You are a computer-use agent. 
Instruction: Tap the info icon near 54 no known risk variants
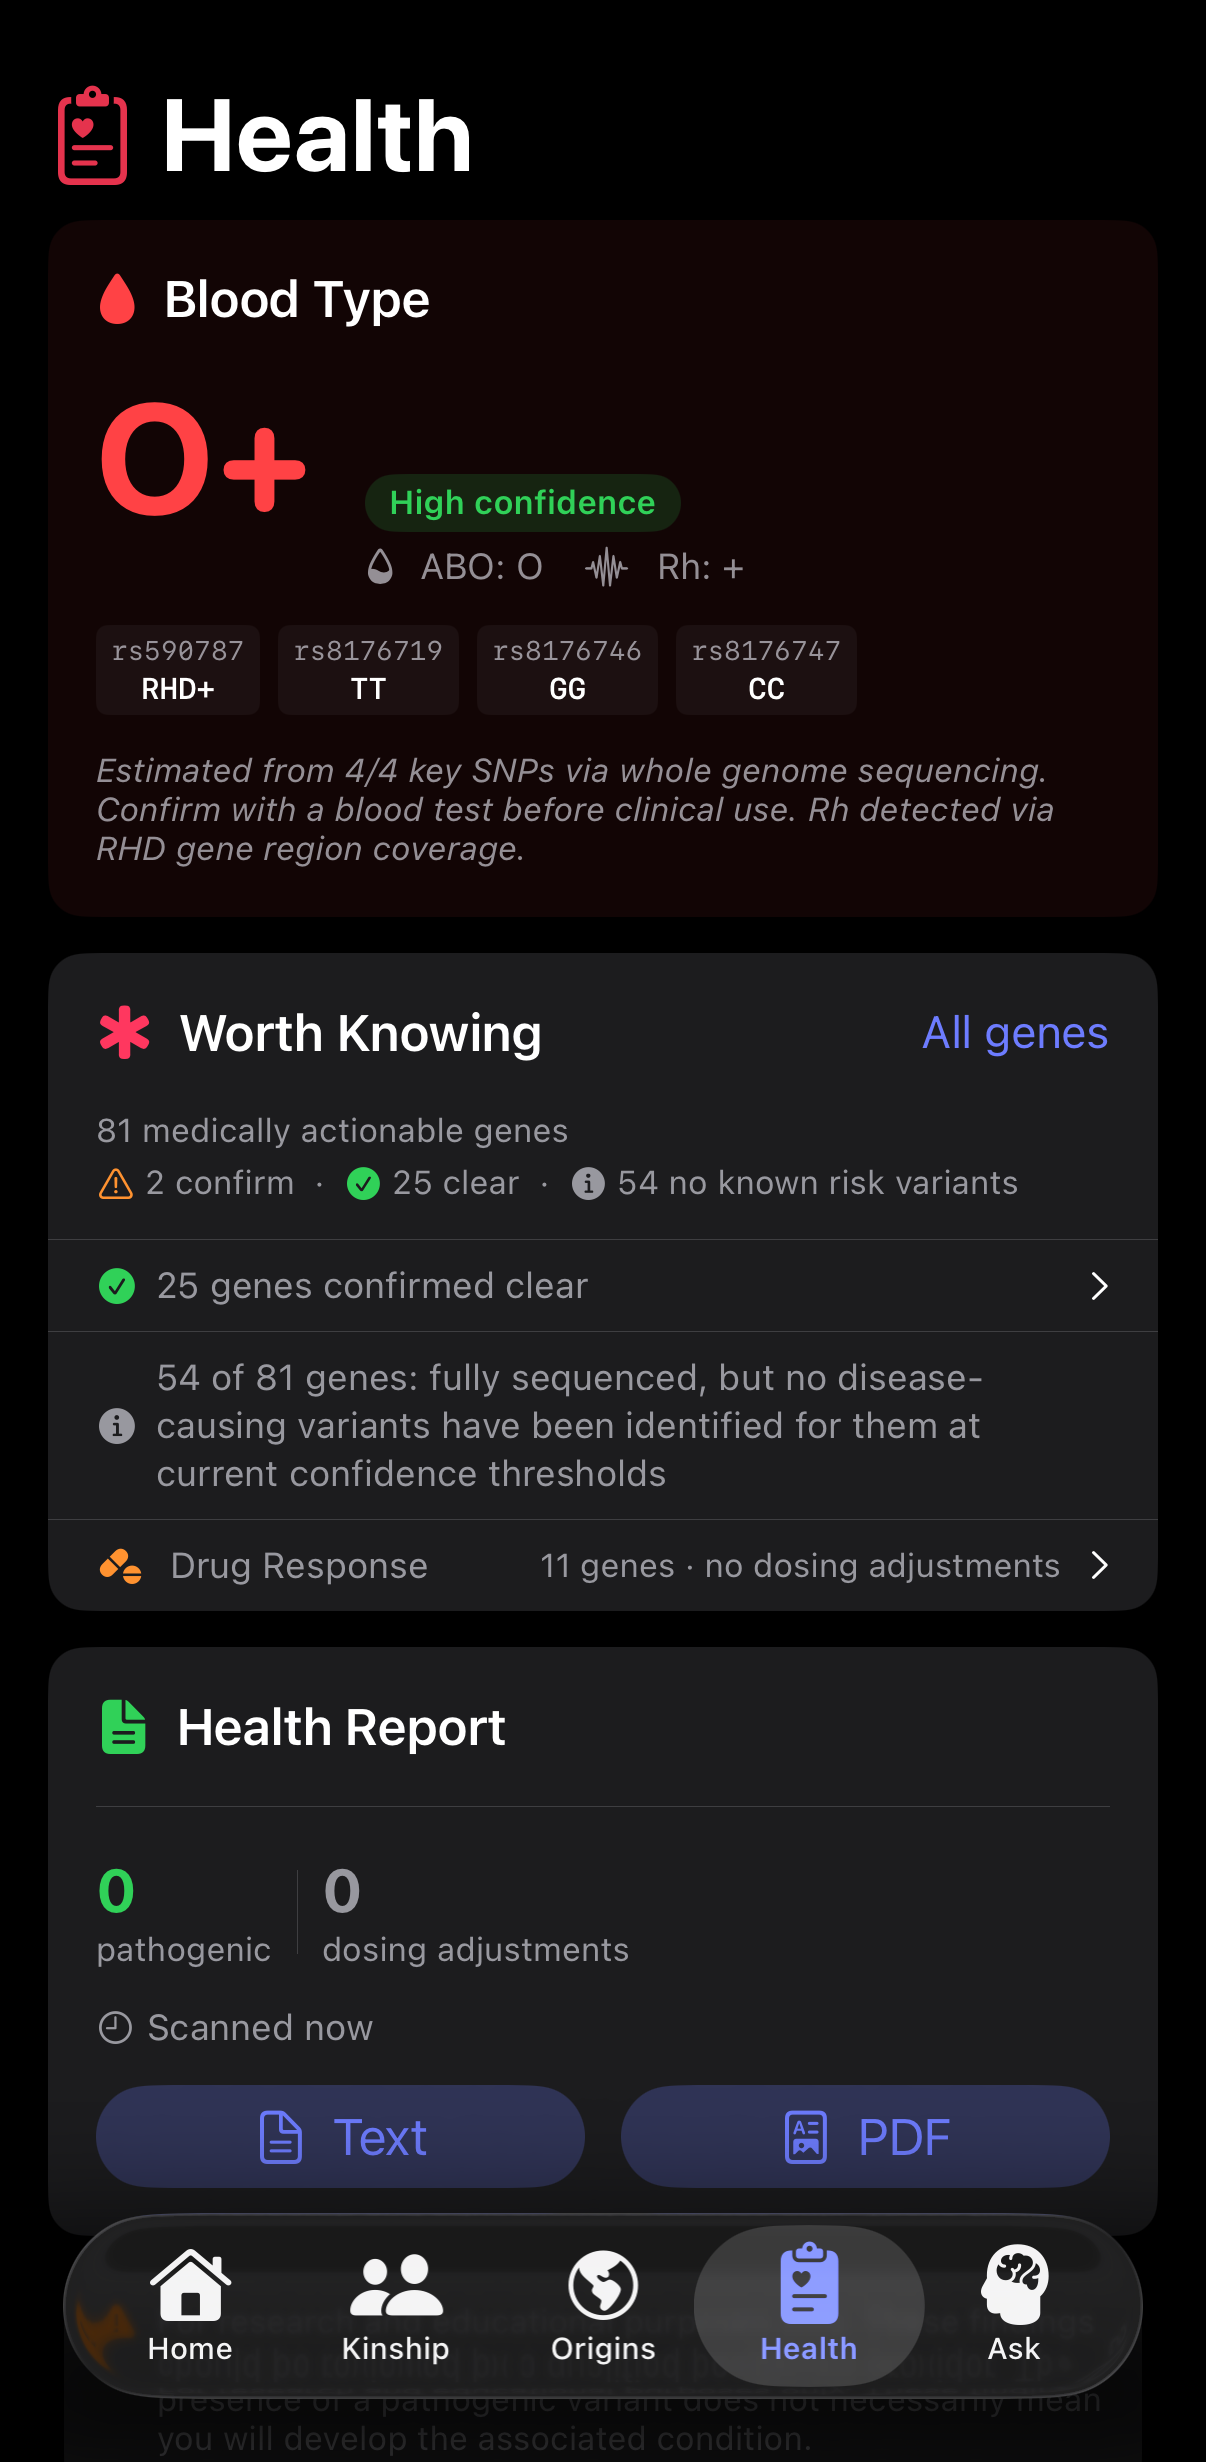tap(588, 1183)
